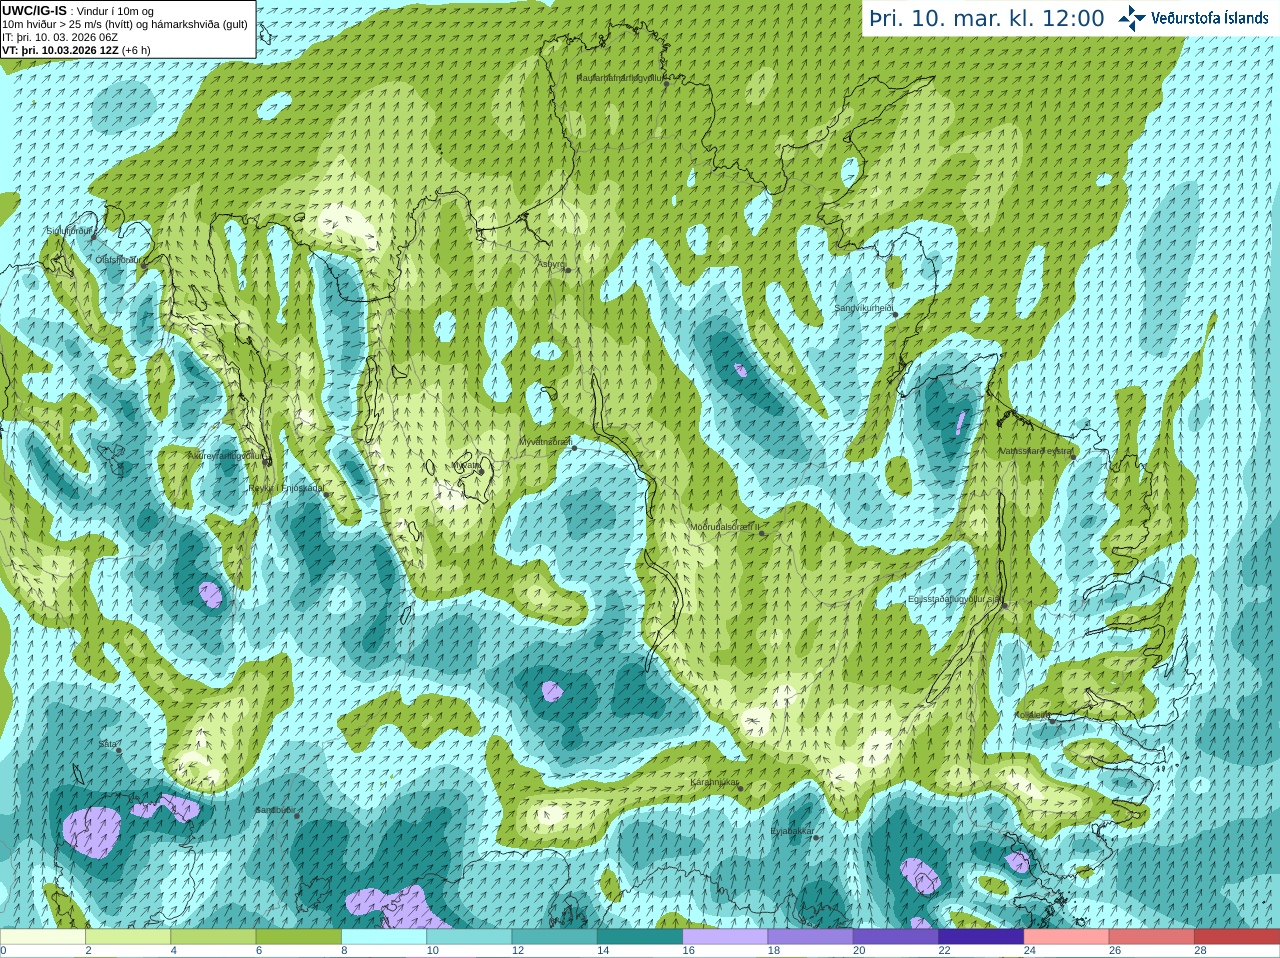1280x958 pixels.
Task: Select the 24–26 m/s legend color swatch
Action: click(1067, 937)
